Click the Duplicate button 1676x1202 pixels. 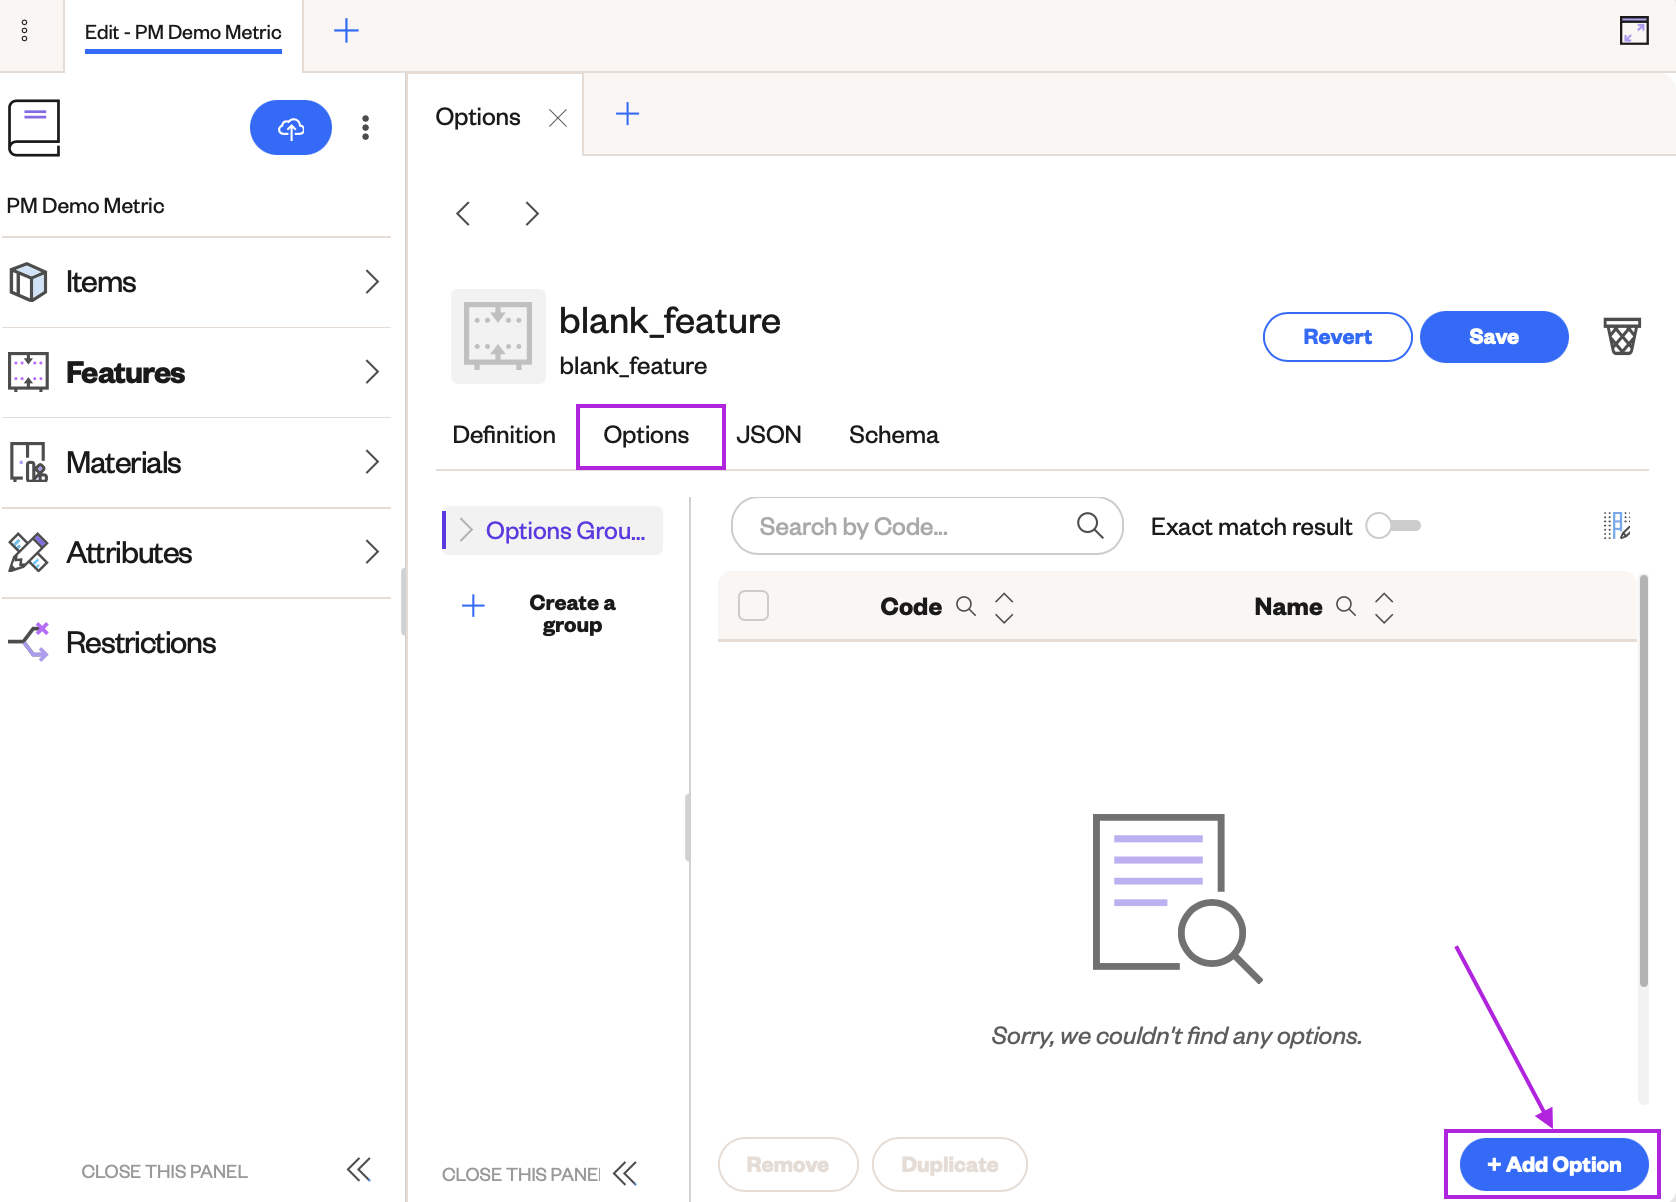pos(950,1164)
